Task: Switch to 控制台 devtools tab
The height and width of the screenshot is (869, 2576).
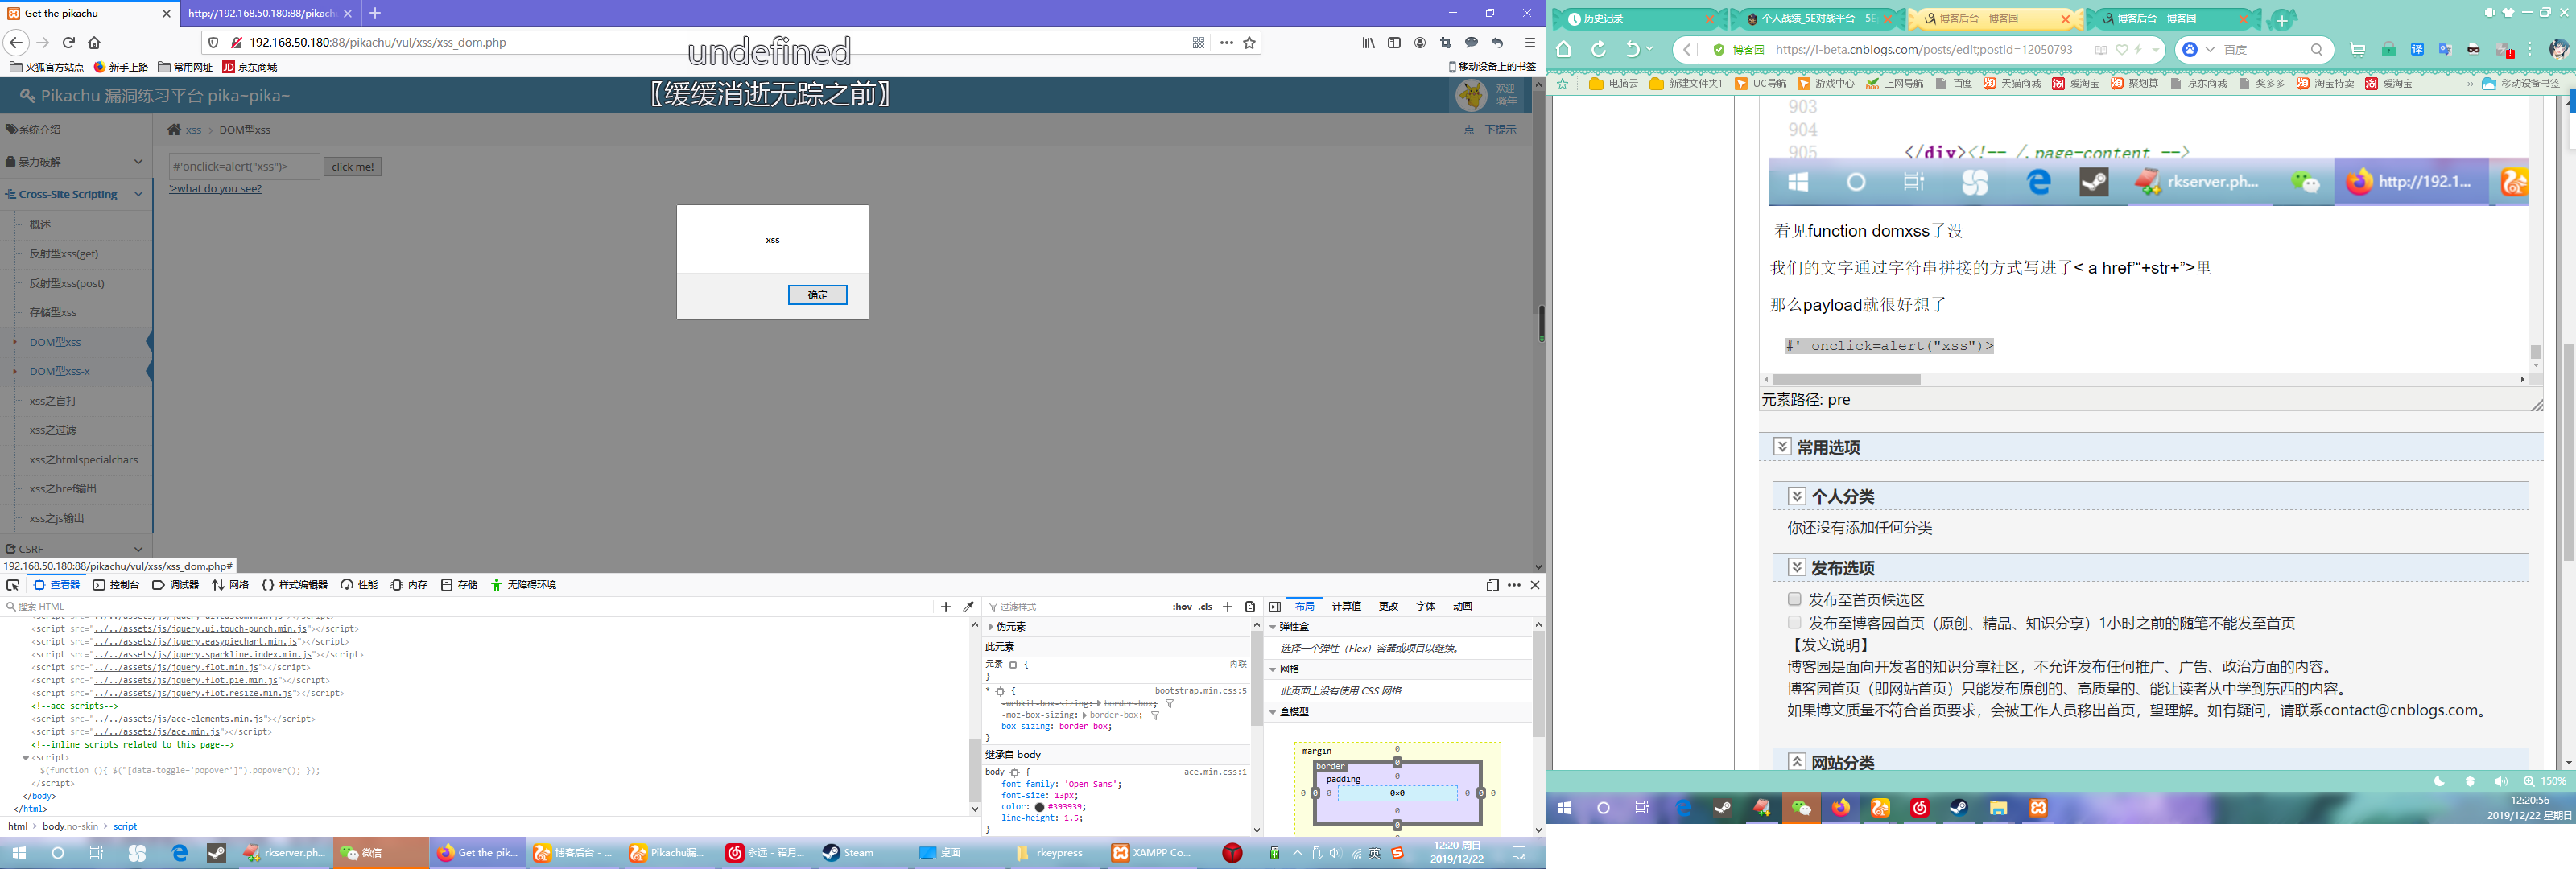Action: 116,585
